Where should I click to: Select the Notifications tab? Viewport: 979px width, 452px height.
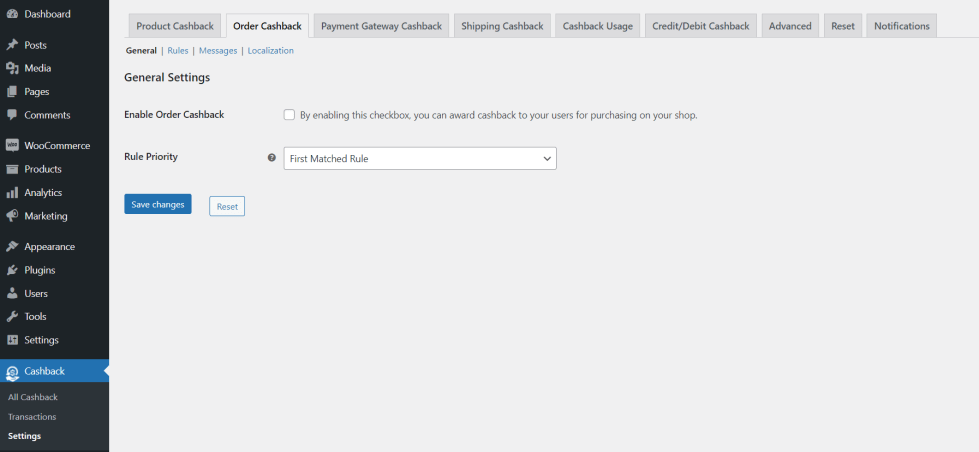point(901,26)
